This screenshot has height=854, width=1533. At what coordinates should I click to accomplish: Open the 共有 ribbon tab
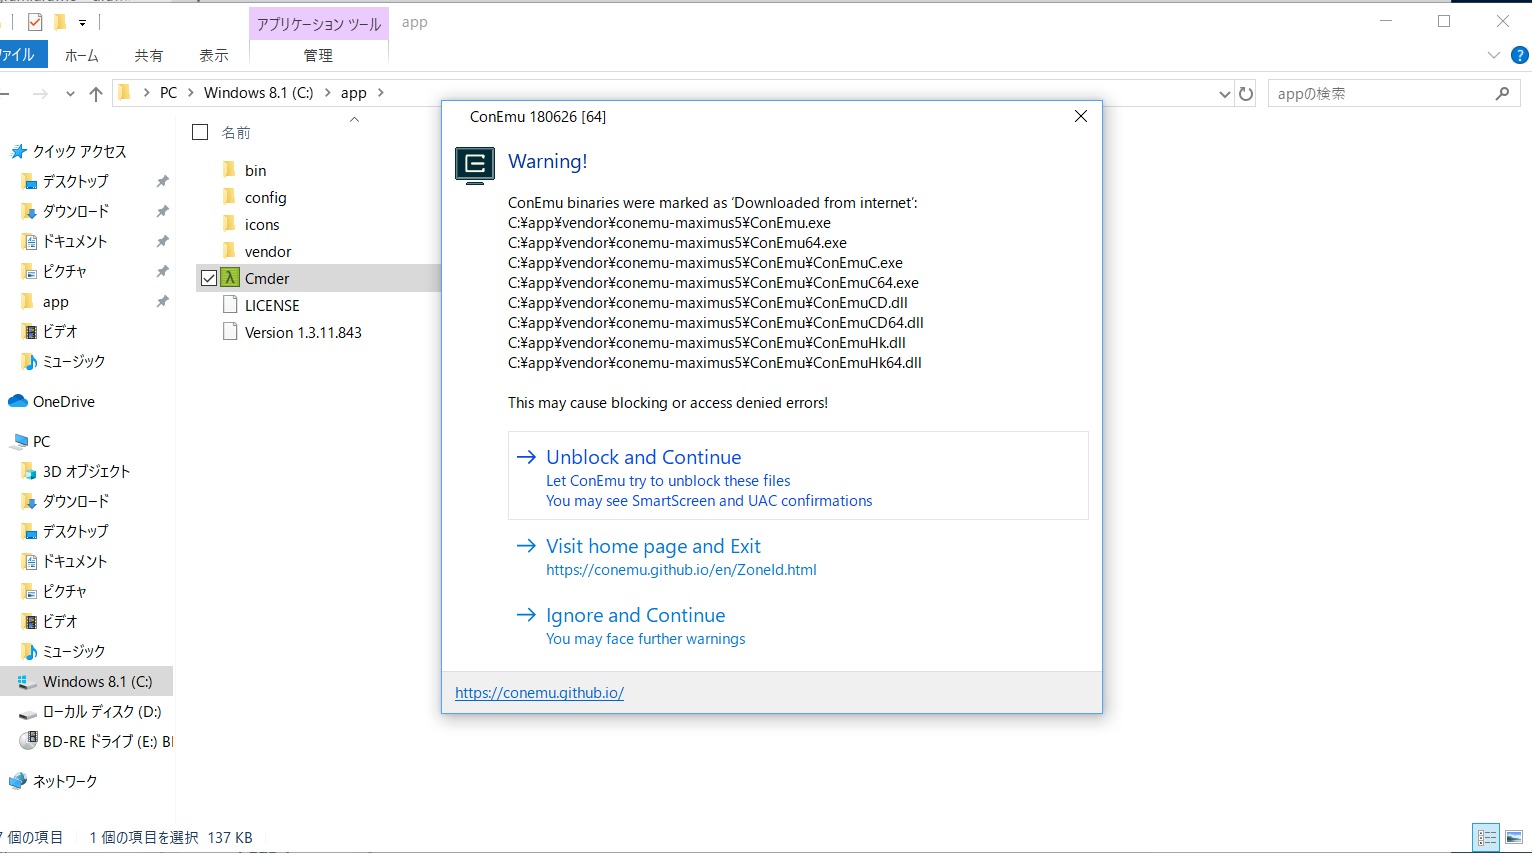click(x=148, y=56)
